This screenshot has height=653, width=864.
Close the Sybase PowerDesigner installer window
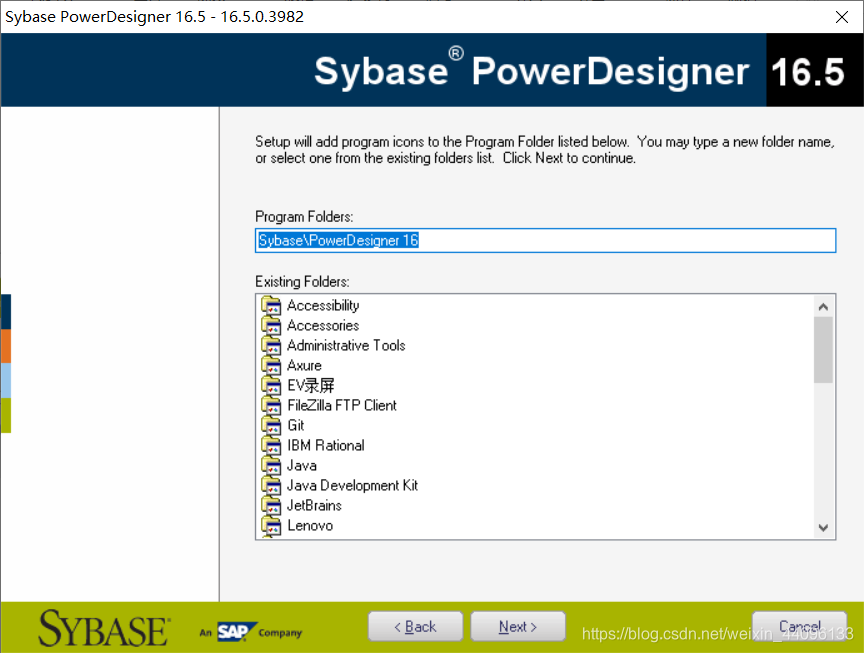tap(842, 17)
